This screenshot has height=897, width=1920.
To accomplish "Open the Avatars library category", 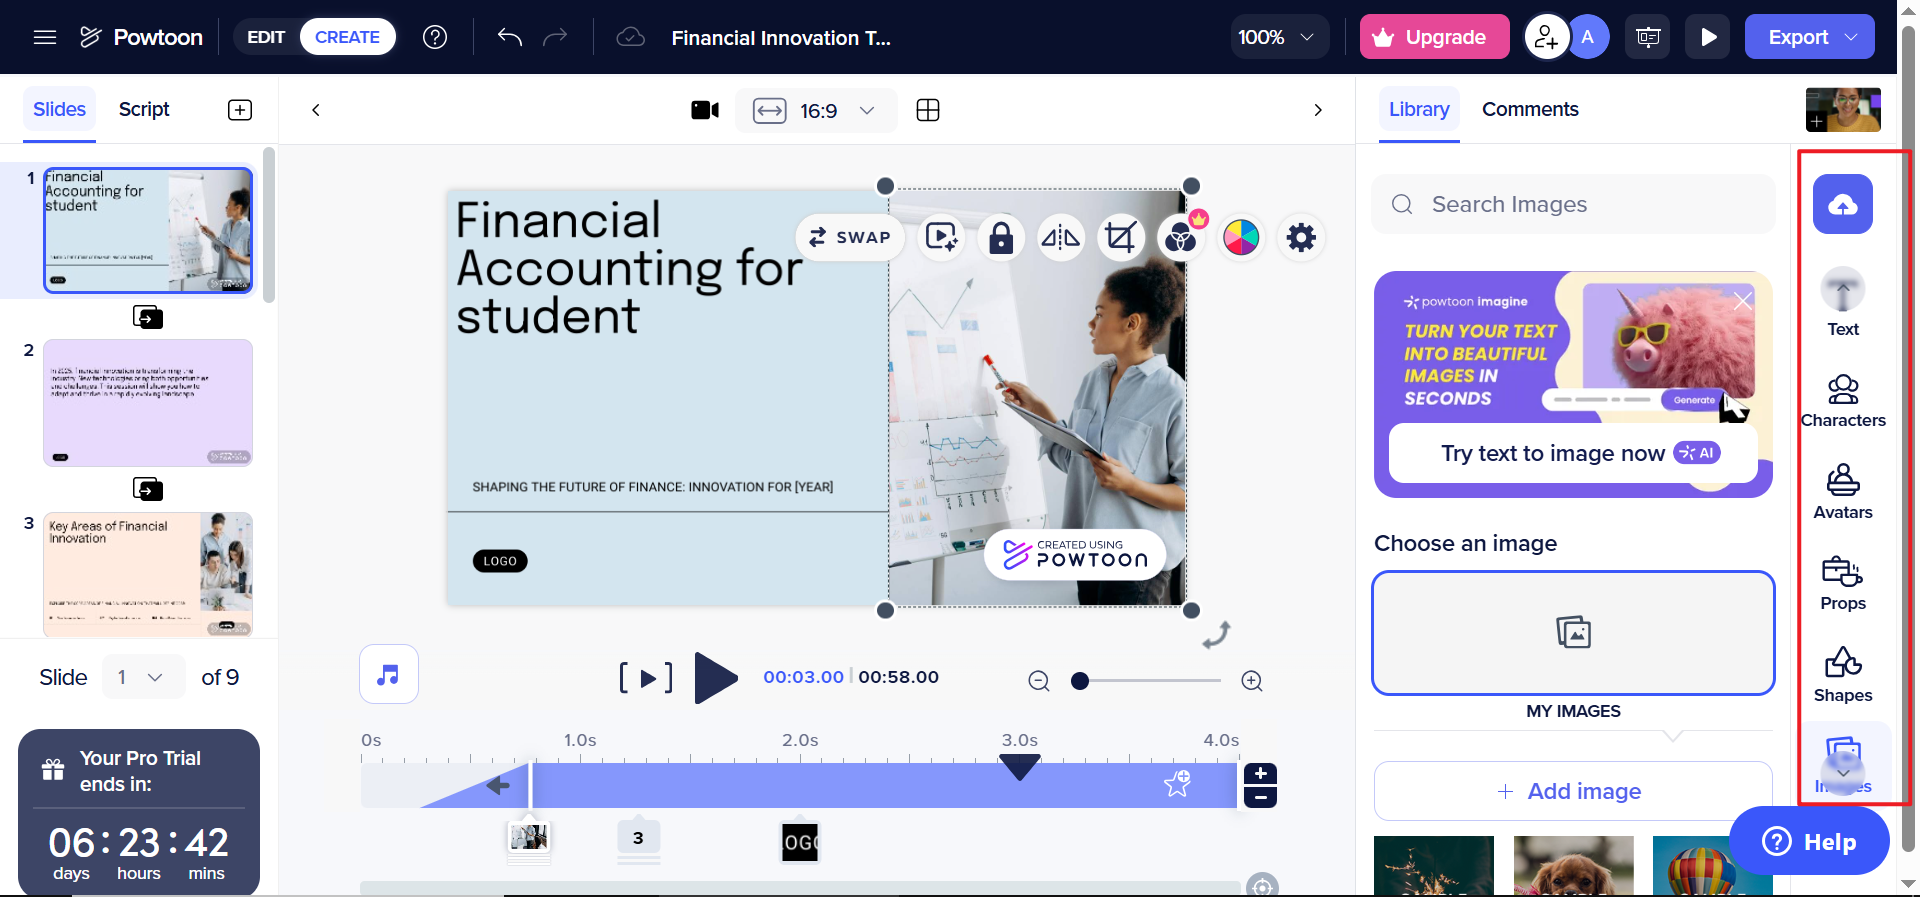I will click(x=1843, y=492).
